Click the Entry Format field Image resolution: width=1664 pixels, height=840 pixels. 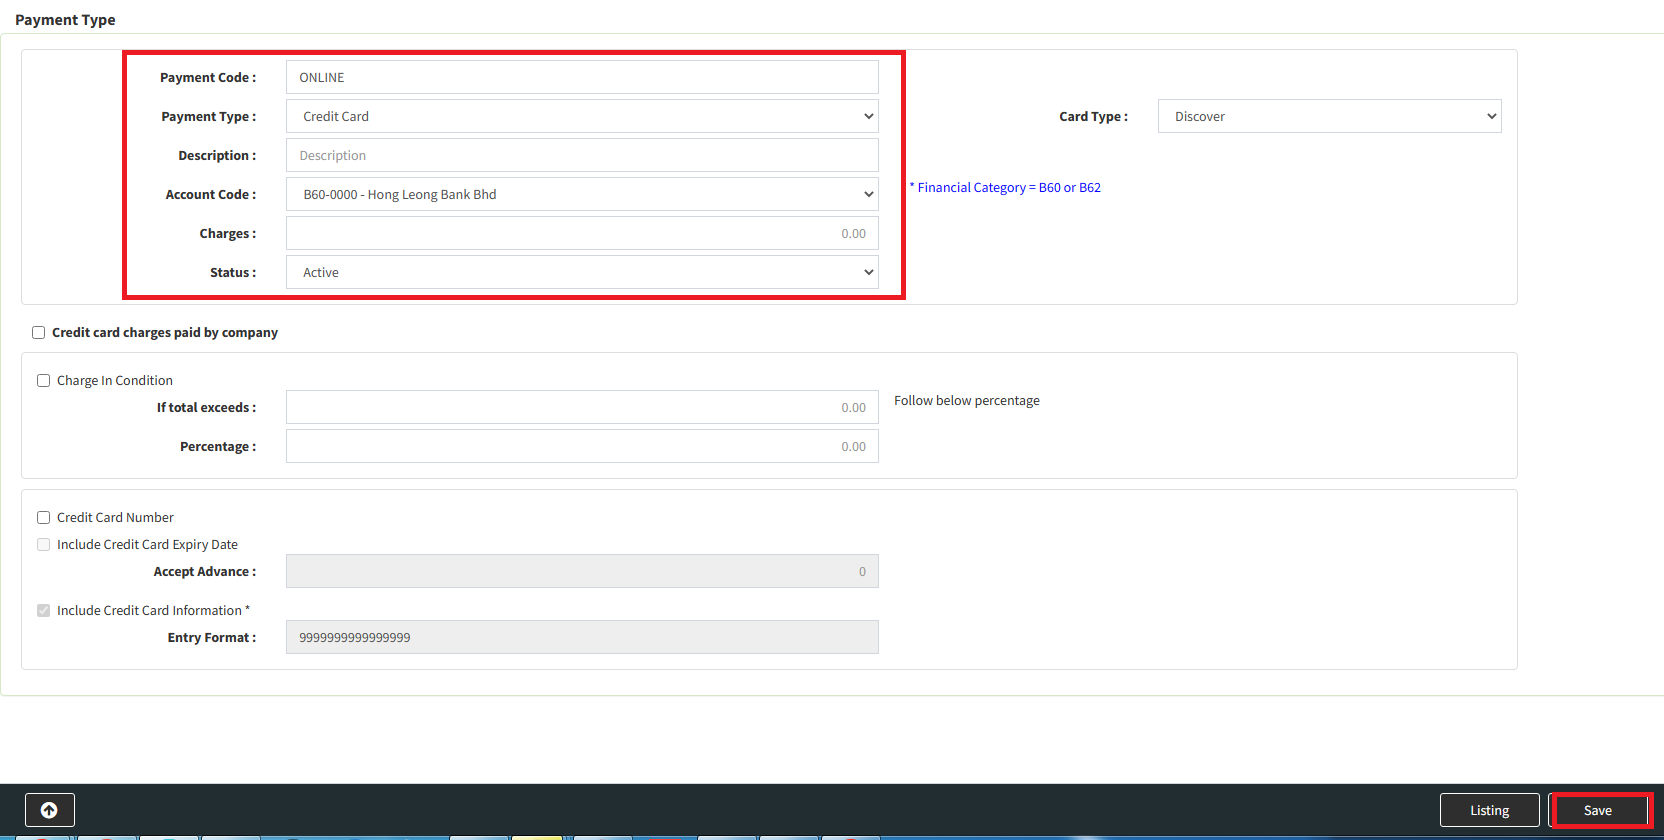pyautogui.click(x=582, y=638)
